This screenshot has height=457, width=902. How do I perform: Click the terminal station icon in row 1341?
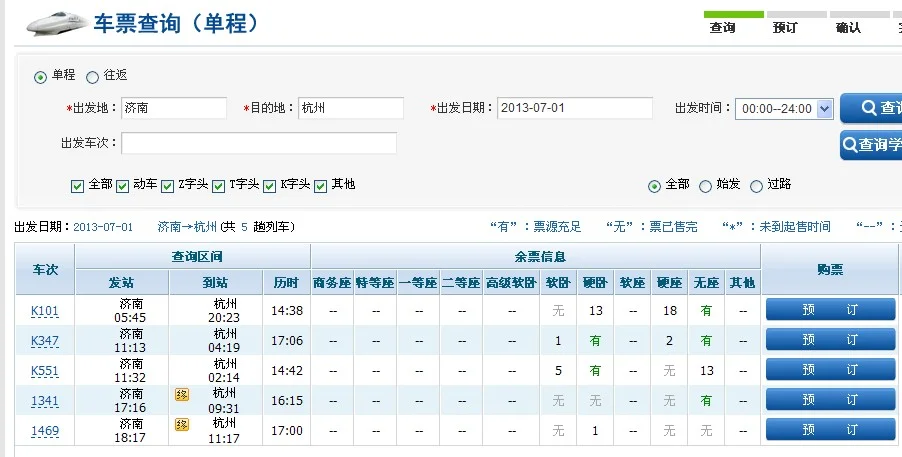182,395
